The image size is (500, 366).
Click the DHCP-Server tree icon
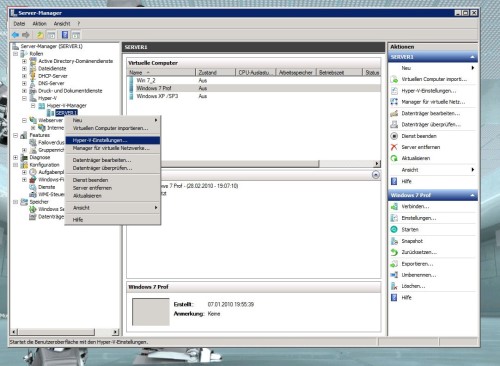coord(33,76)
